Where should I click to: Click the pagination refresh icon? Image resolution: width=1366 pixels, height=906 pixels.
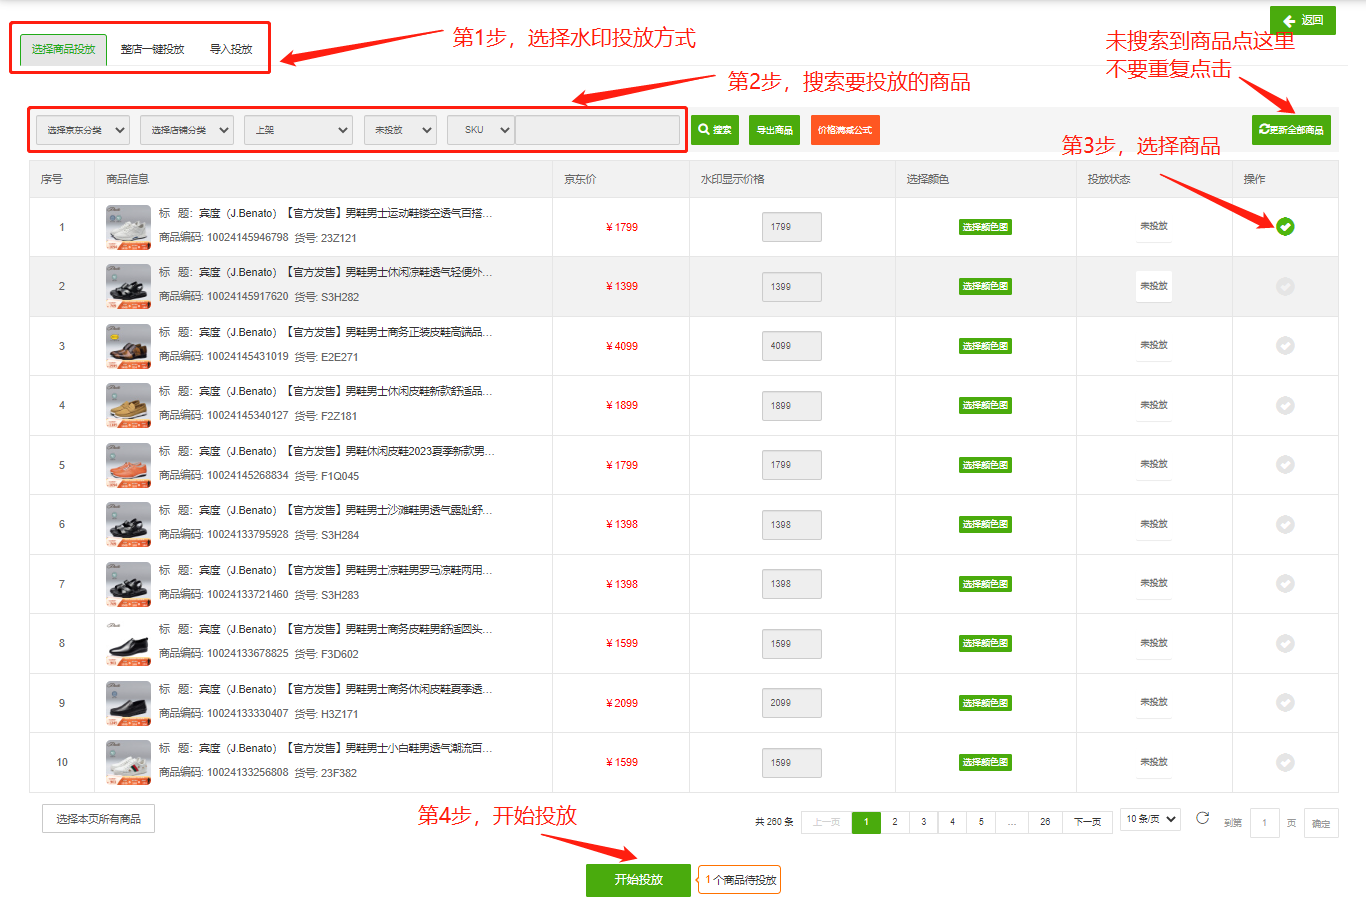coord(1202,819)
